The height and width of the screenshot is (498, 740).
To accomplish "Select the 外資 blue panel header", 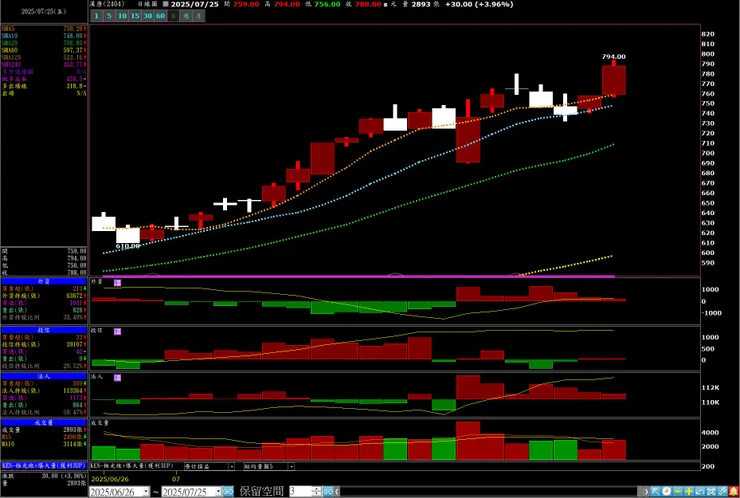I will [43, 281].
